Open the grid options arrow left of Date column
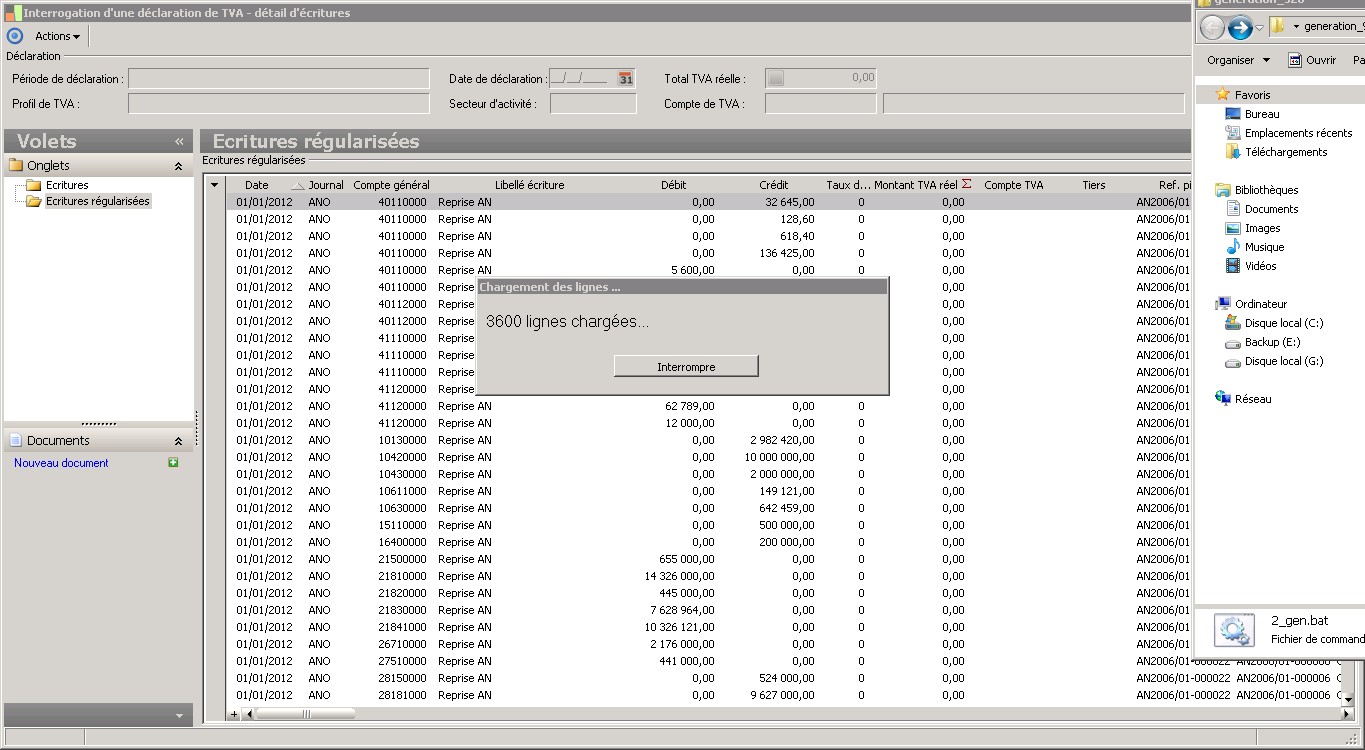The image size is (1365, 750). 214,185
